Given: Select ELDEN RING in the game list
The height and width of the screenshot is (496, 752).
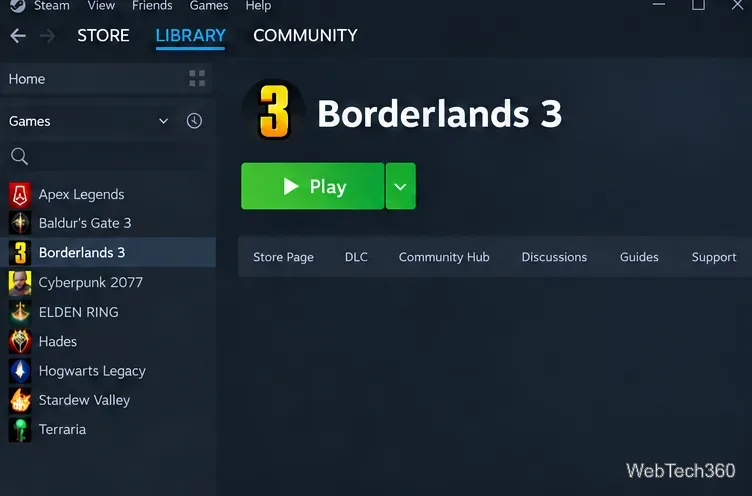Looking at the screenshot, I should click(x=108, y=312).
